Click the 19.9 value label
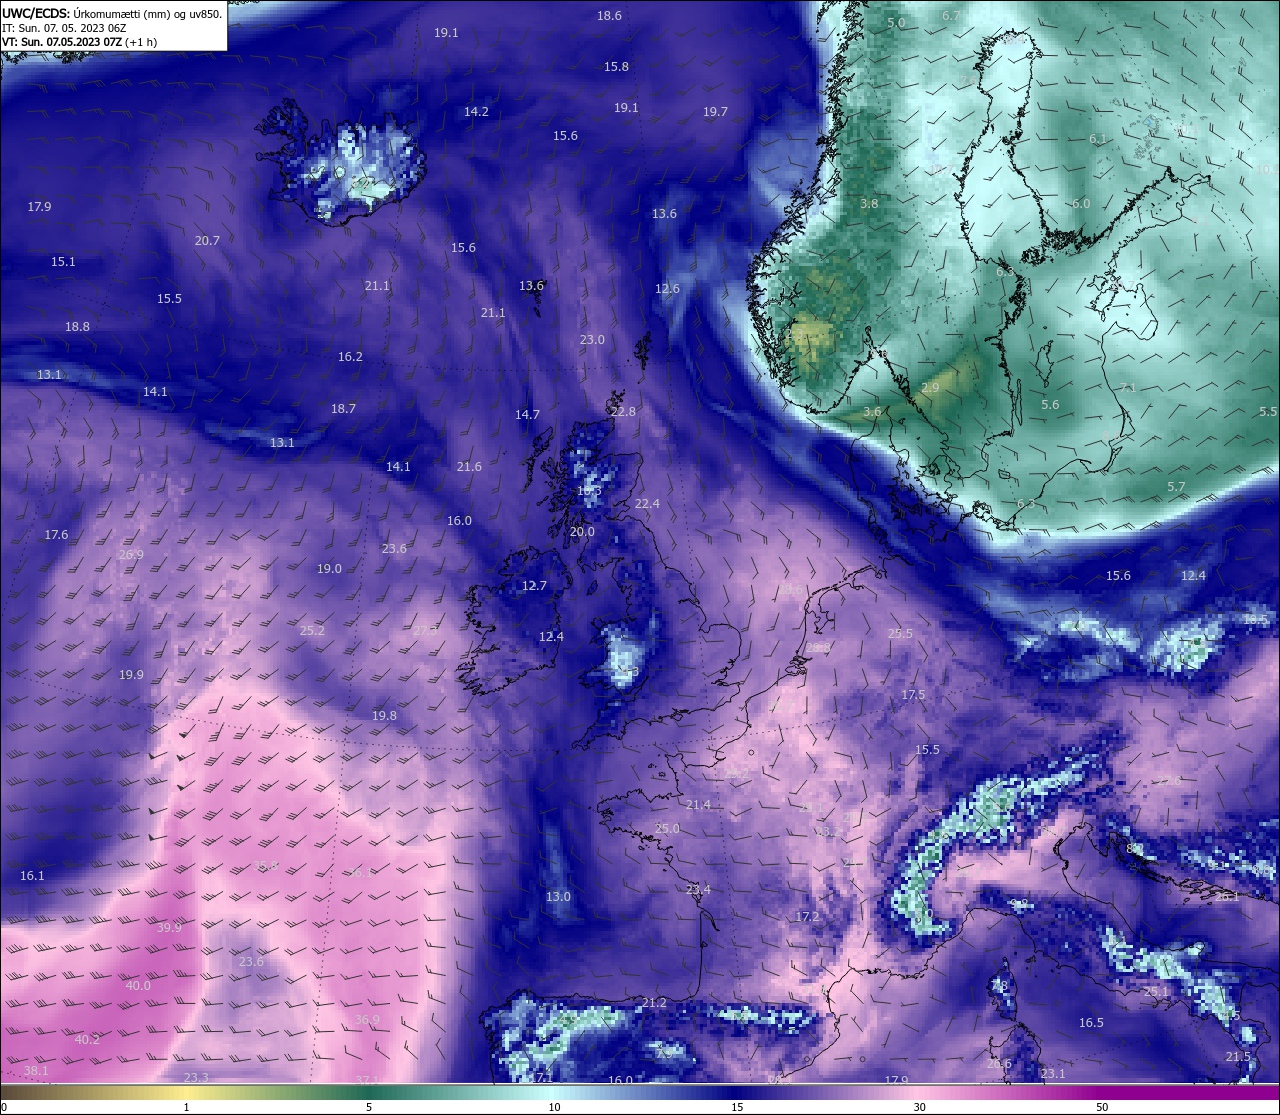1280x1115 pixels. tap(131, 675)
